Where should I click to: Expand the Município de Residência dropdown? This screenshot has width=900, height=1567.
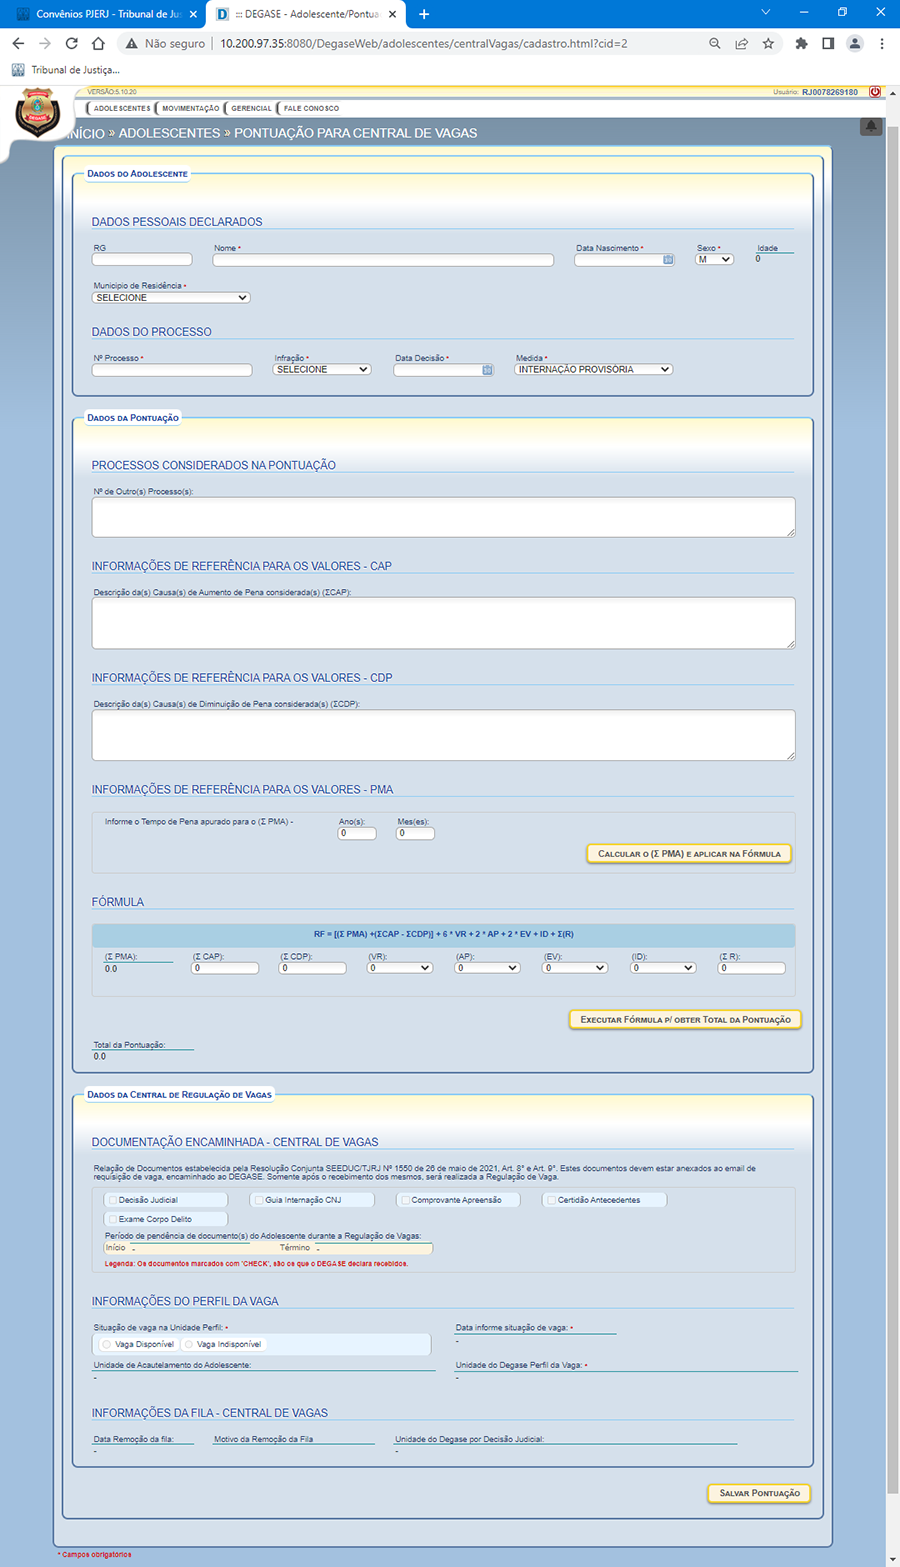tap(171, 298)
